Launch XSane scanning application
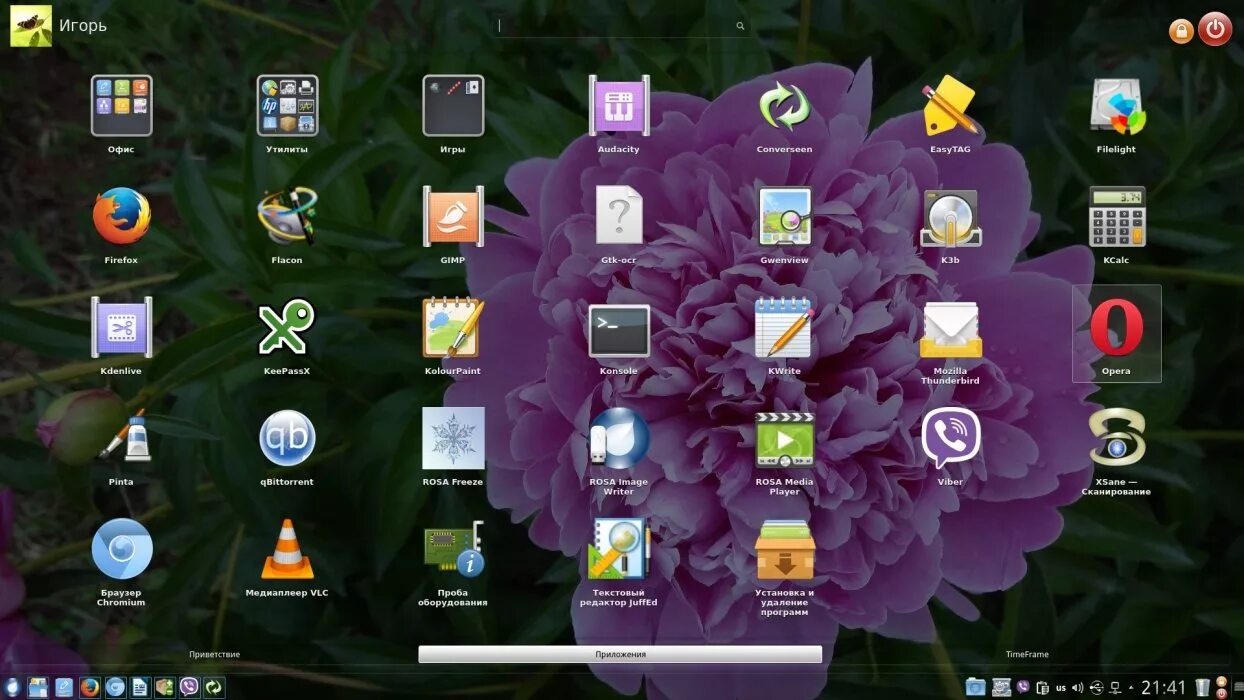 point(1116,438)
